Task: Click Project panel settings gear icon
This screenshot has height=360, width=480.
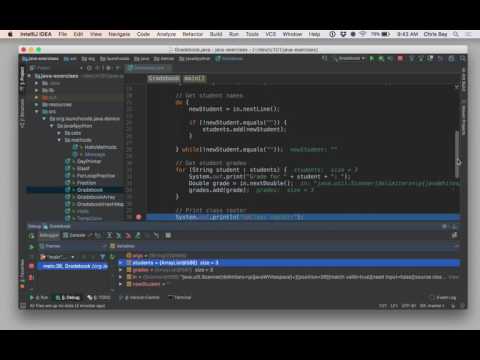Action: click(109, 68)
